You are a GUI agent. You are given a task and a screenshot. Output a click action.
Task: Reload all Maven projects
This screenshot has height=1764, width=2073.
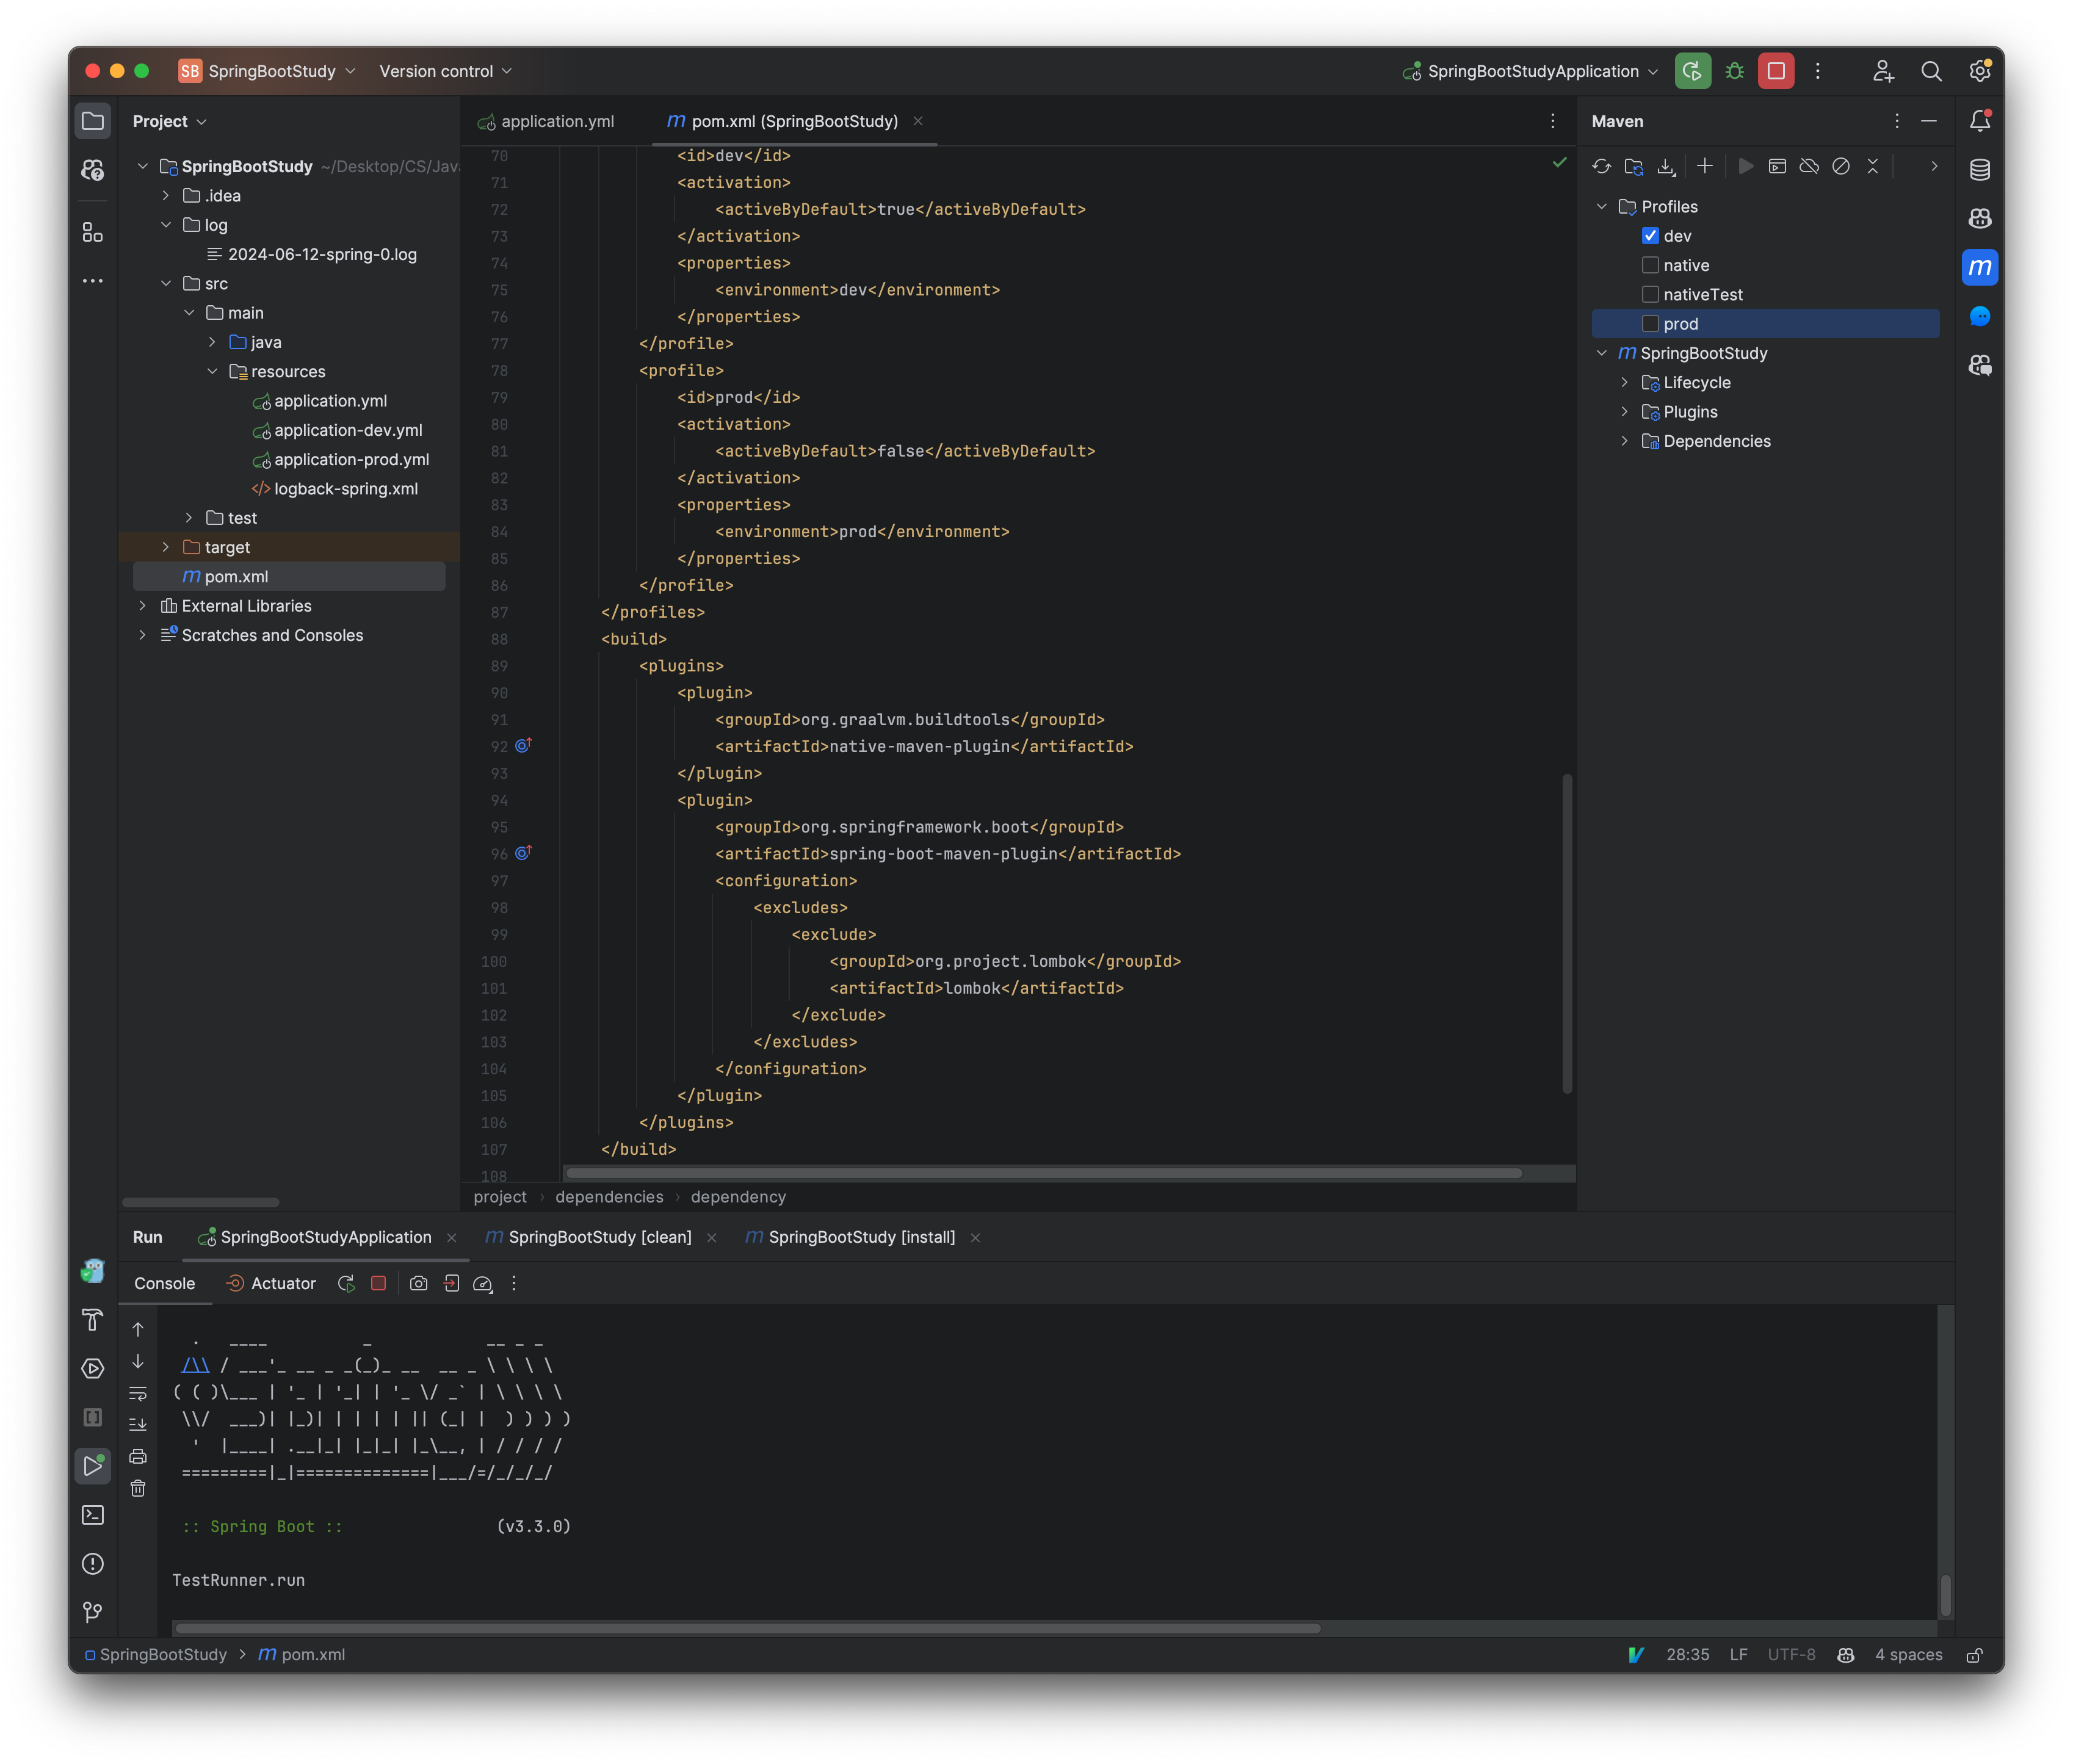[1603, 166]
